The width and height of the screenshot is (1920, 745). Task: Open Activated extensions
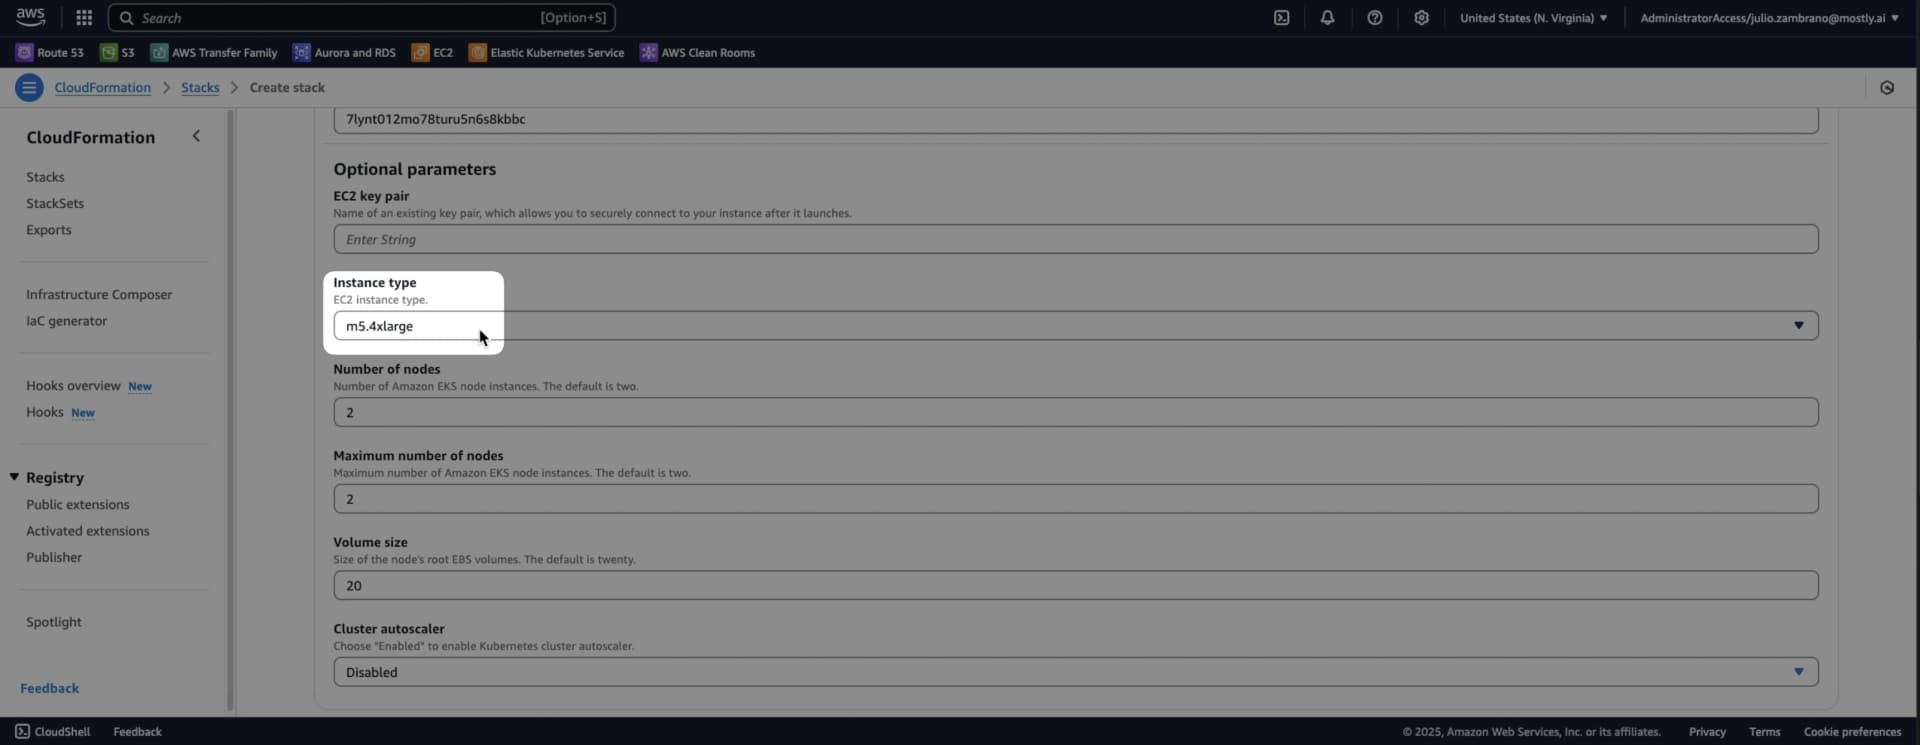(x=88, y=531)
